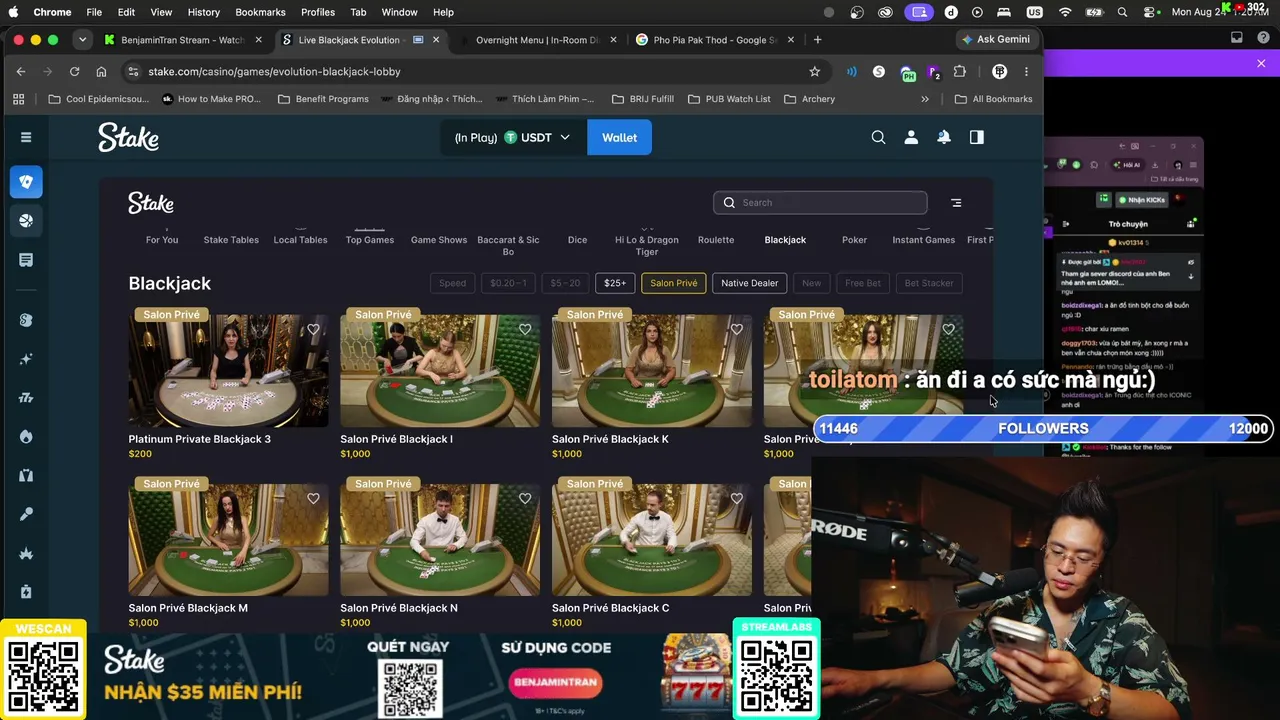Favorite Salon Privé Blackjack C heart
Screen dimensions: 1280x720
[x=737, y=498]
